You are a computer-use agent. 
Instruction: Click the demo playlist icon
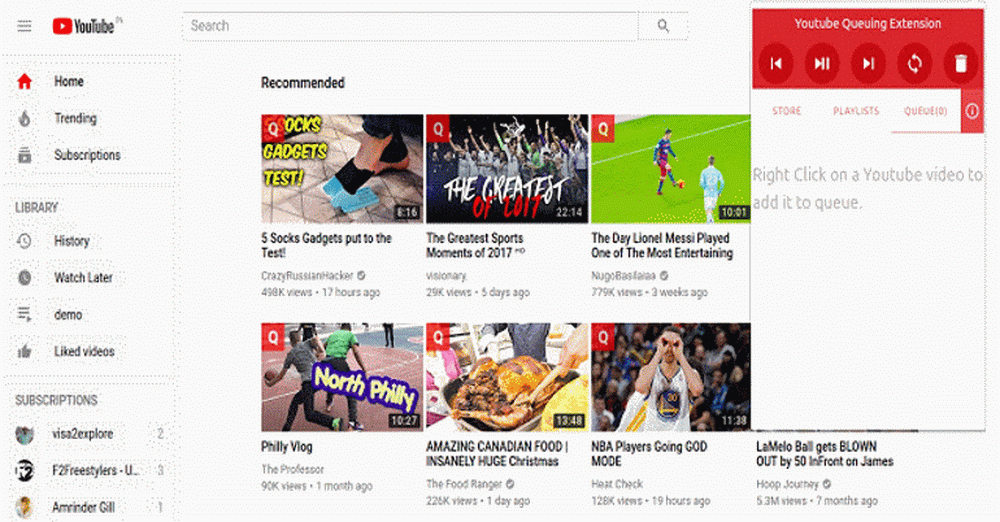(x=24, y=315)
